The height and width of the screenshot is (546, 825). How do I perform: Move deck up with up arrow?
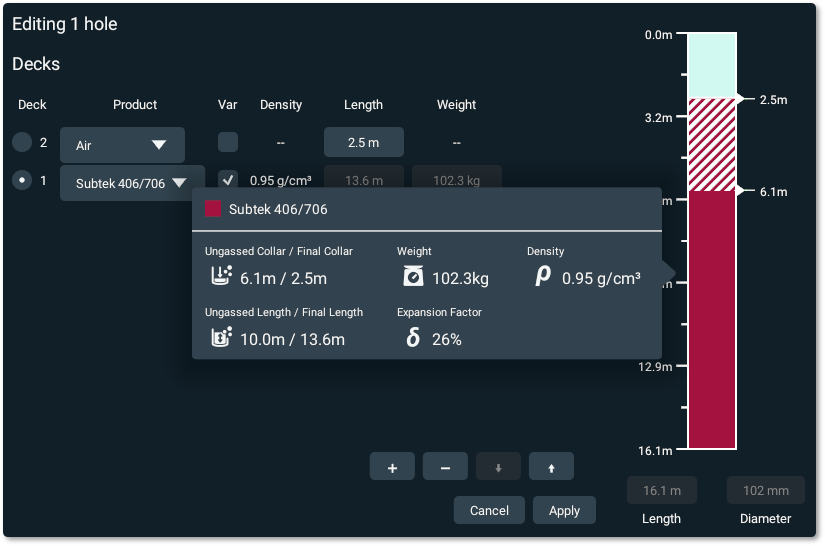pos(551,467)
